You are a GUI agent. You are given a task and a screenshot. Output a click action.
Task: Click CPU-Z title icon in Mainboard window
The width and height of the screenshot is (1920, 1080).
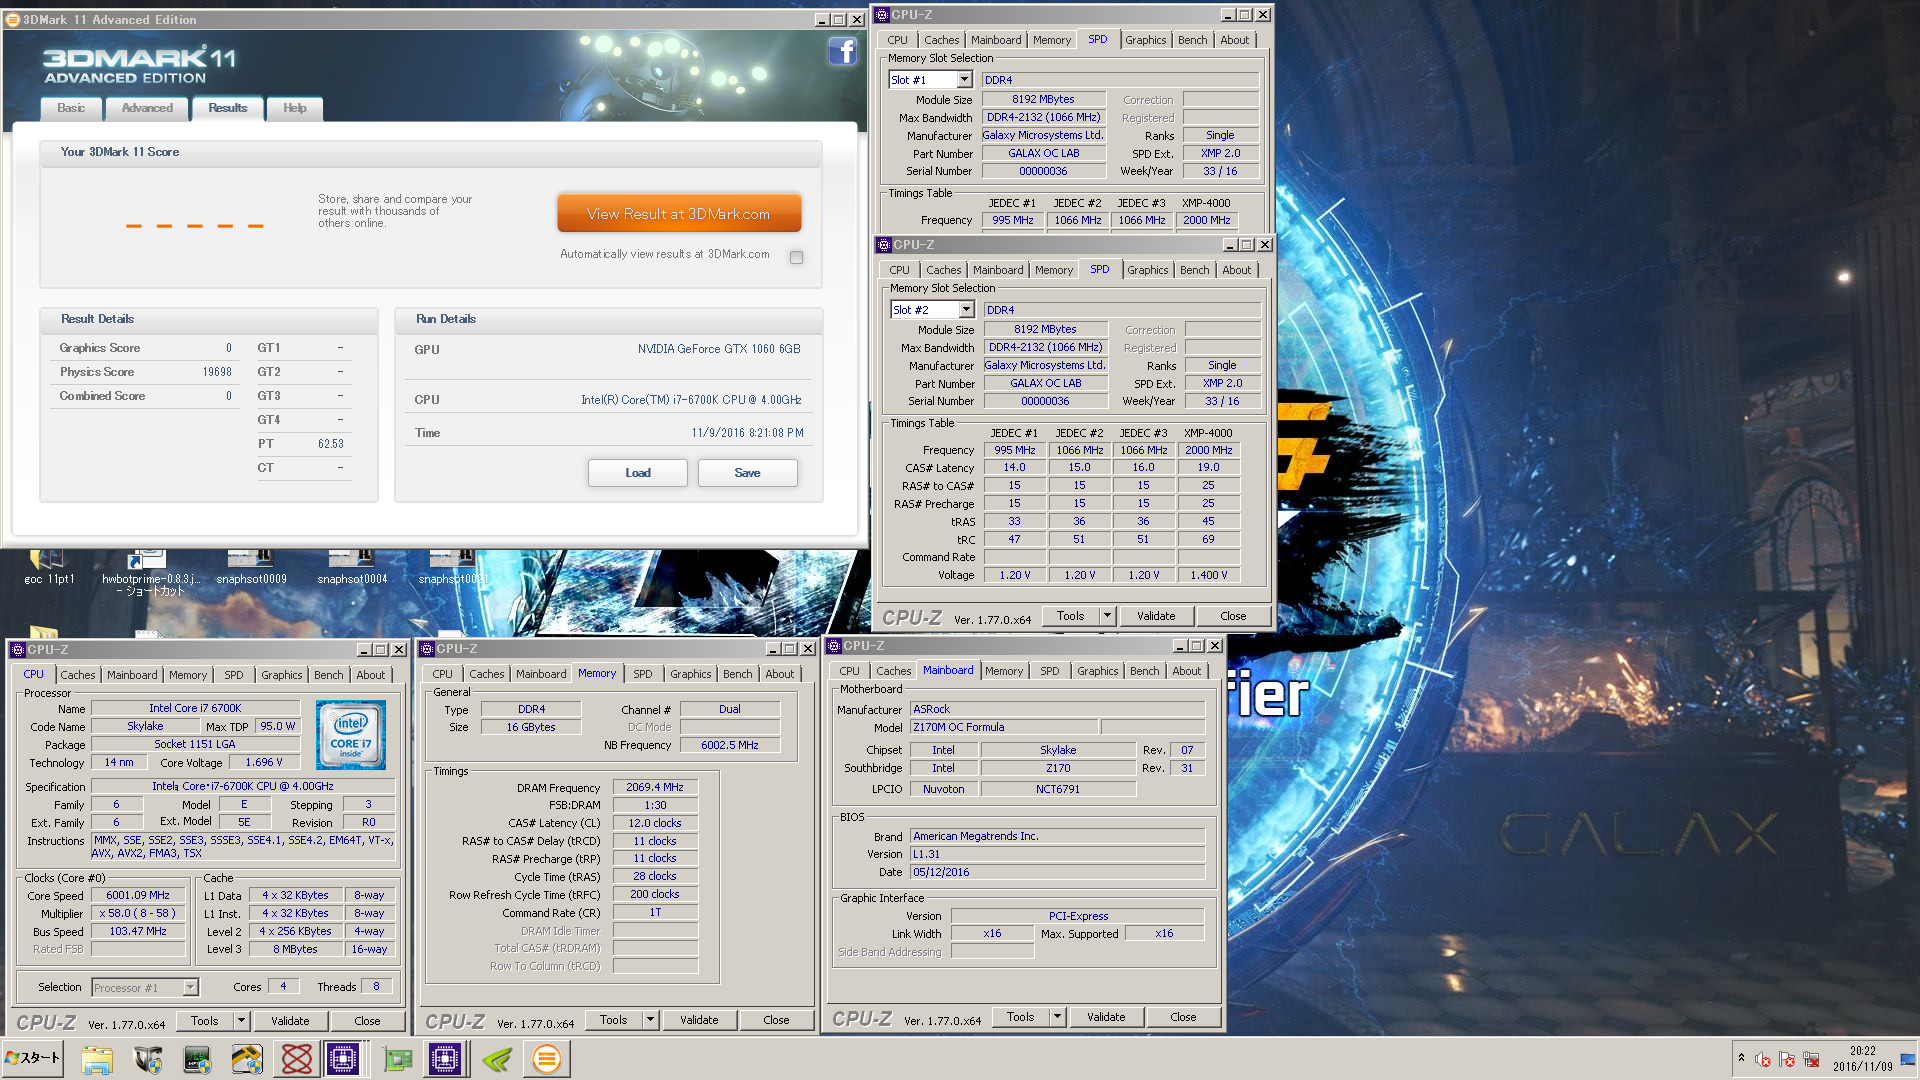[x=834, y=646]
